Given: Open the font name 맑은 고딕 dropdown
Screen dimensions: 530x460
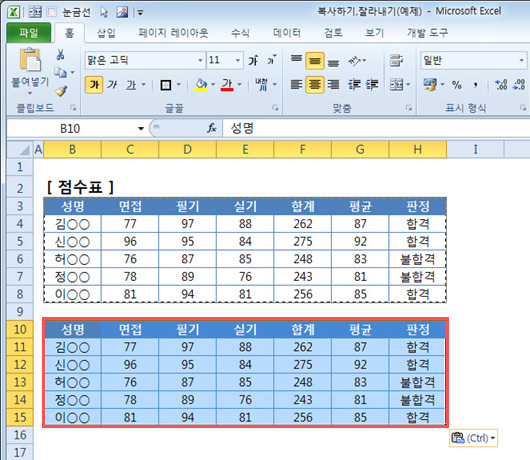Looking at the screenshot, I should tap(200, 60).
